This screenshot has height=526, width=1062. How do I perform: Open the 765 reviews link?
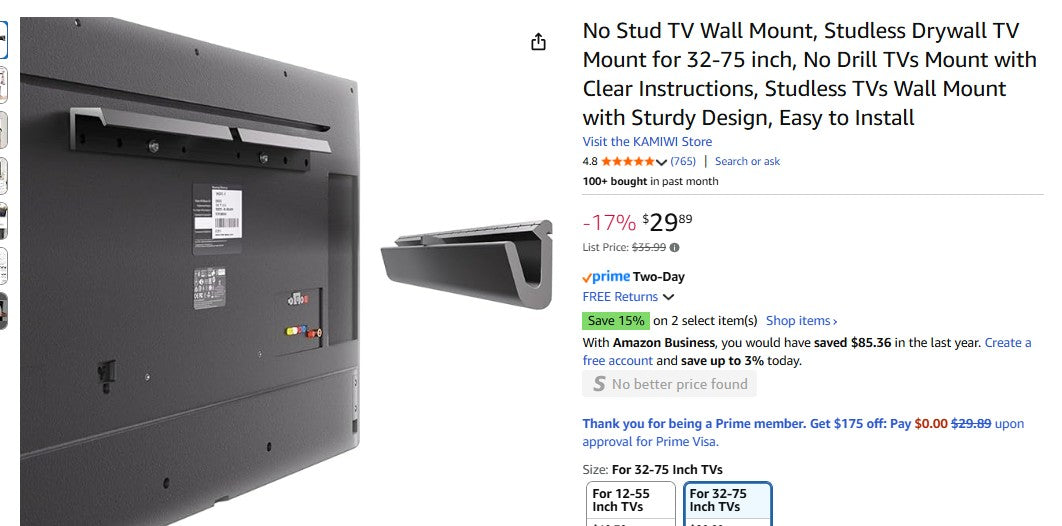coord(683,162)
